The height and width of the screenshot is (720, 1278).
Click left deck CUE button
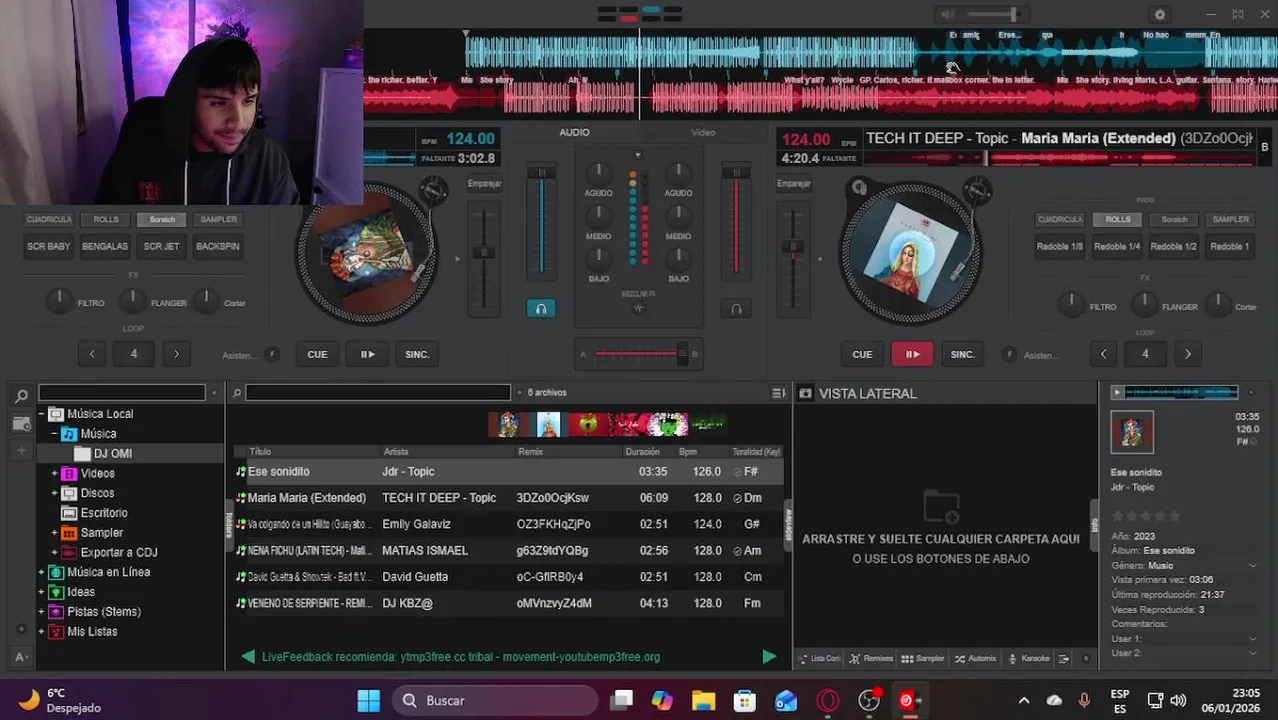click(x=317, y=354)
